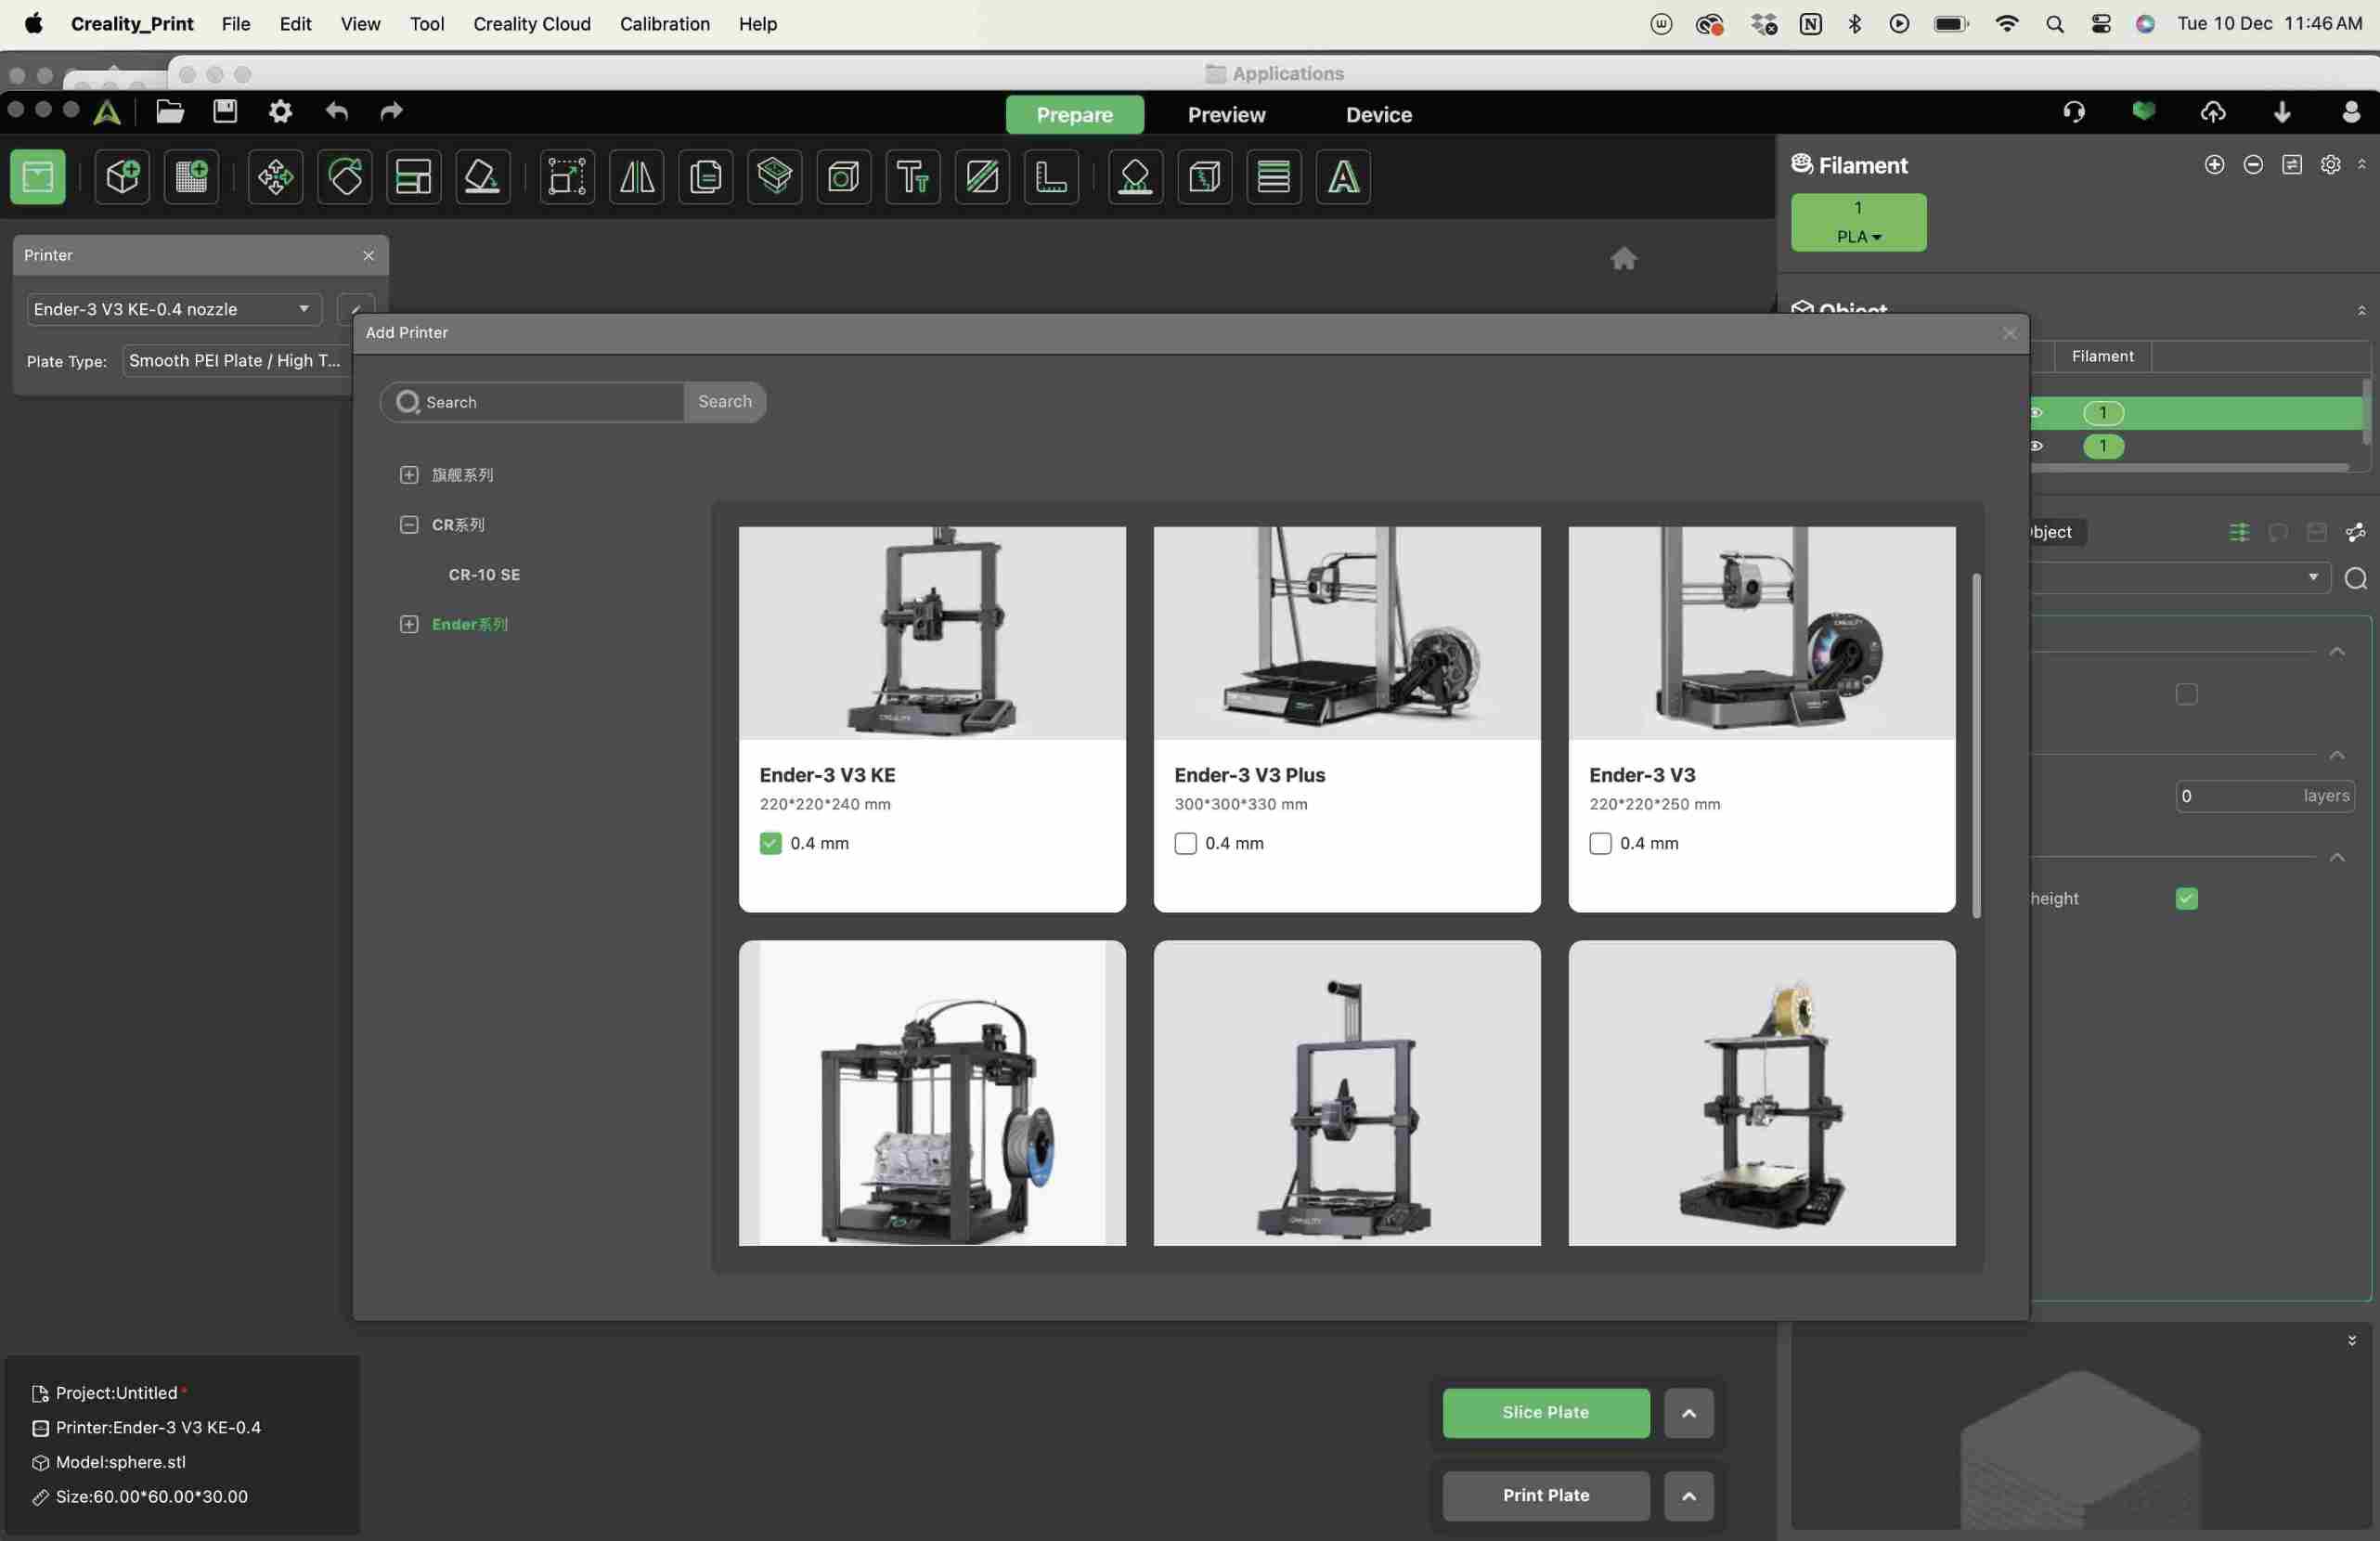Collapse the Filament panel double chevron
This screenshot has width=2380, height=1541.
click(2362, 164)
